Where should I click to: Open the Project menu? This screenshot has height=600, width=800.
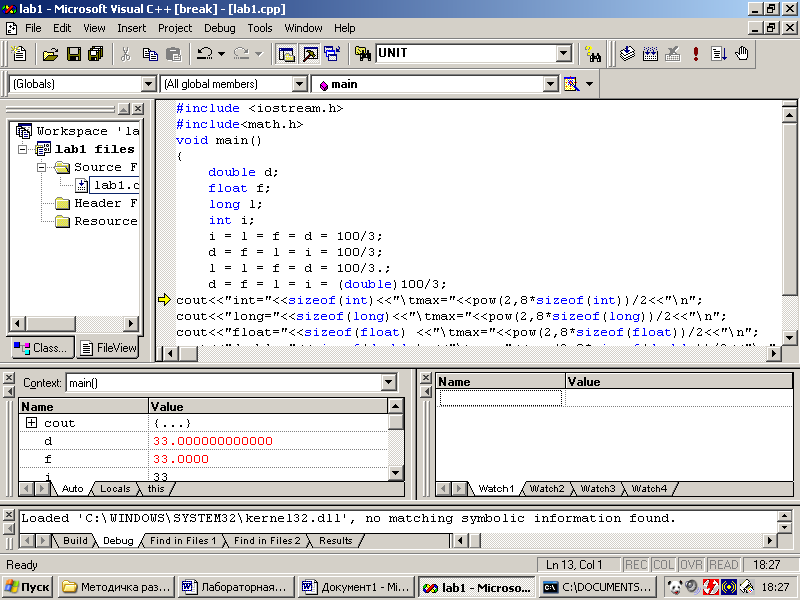[174, 28]
